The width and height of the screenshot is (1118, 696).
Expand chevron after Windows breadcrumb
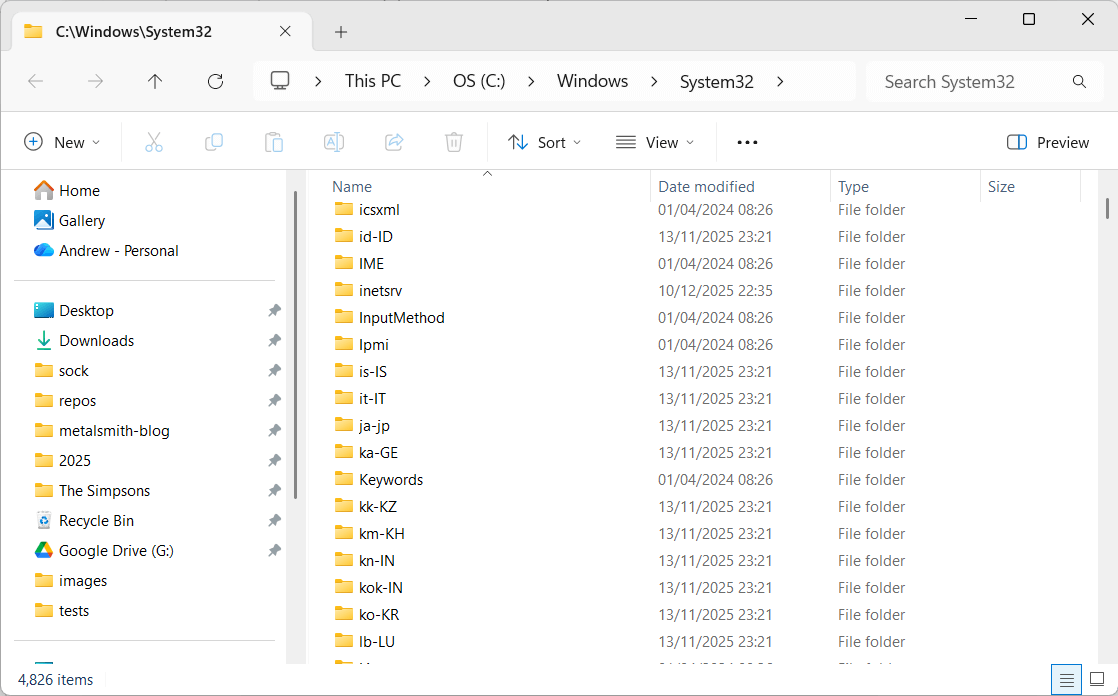(x=654, y=82)
